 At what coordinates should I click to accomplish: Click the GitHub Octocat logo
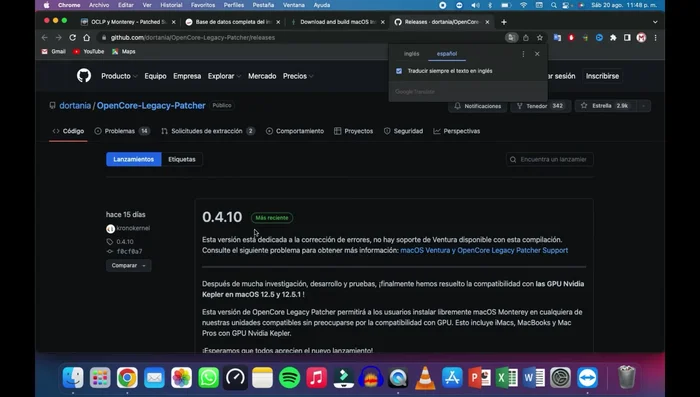(83, 75)
